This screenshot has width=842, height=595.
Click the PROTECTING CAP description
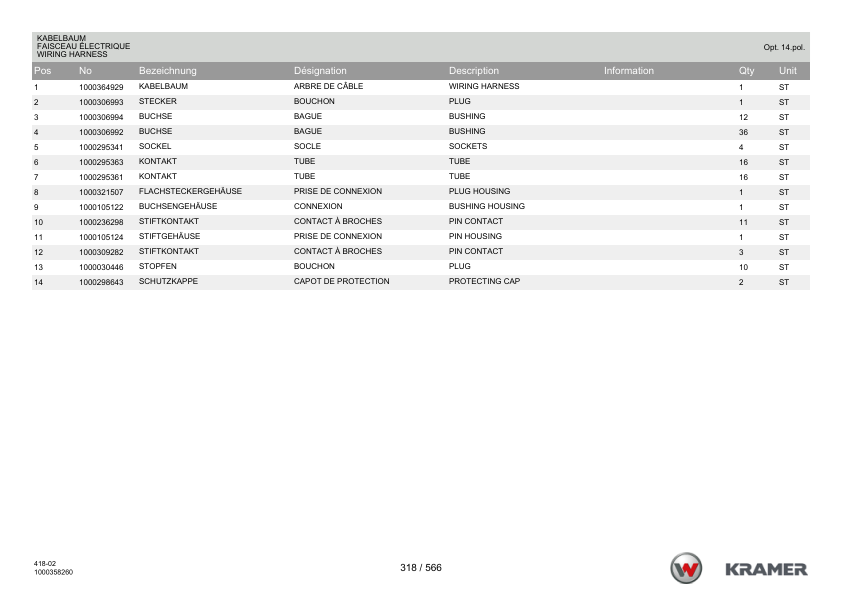[x=484, y=282]
